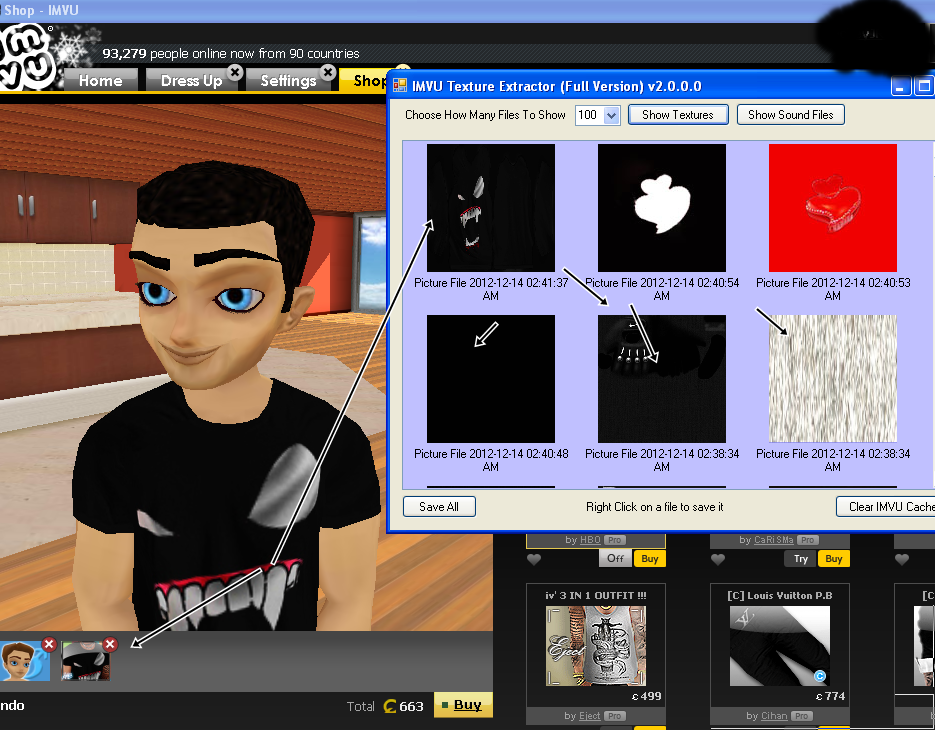This screenshot has height=730, width=935.
Task: Switch to the Shop tab
Action: coord(366,81)
